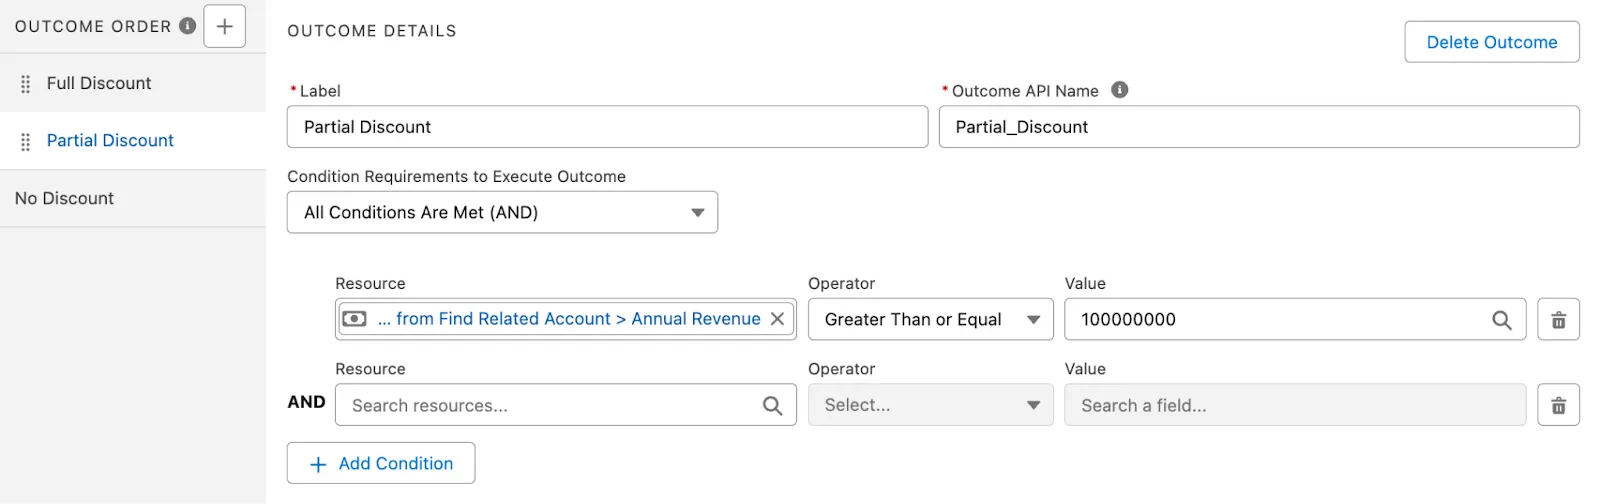Delete the empty second condition row
Image resolution: width=1600 pixels, height=504 pixels.
1558,405
